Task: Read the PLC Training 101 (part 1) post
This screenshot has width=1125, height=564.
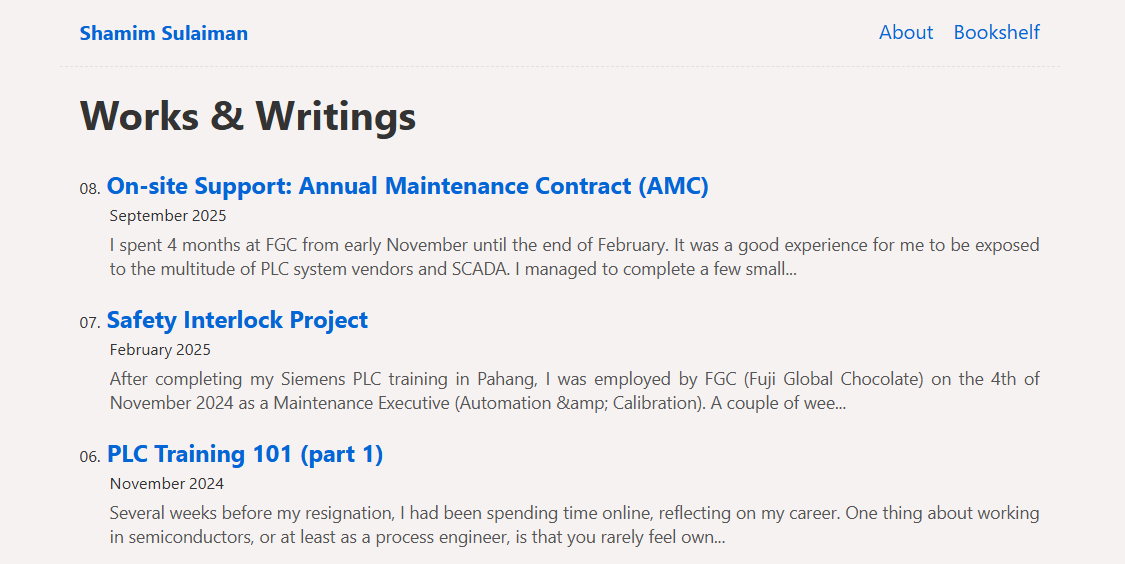Action: [x=245, y=454]
